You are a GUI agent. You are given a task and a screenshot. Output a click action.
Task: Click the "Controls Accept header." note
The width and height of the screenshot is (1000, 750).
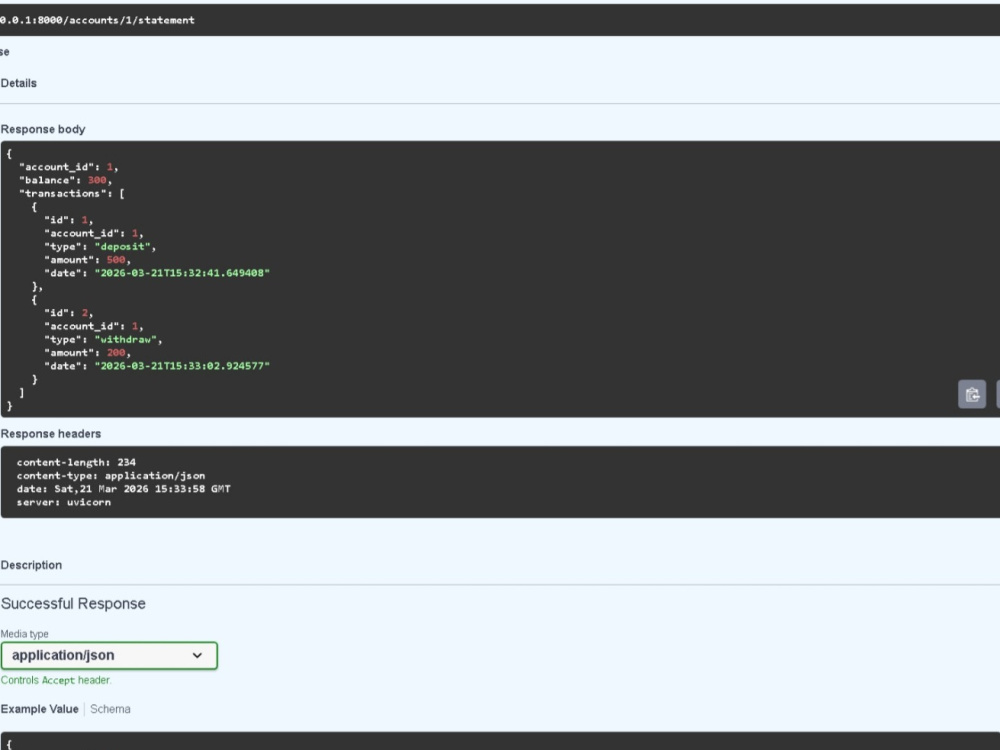tap(56, 680)
